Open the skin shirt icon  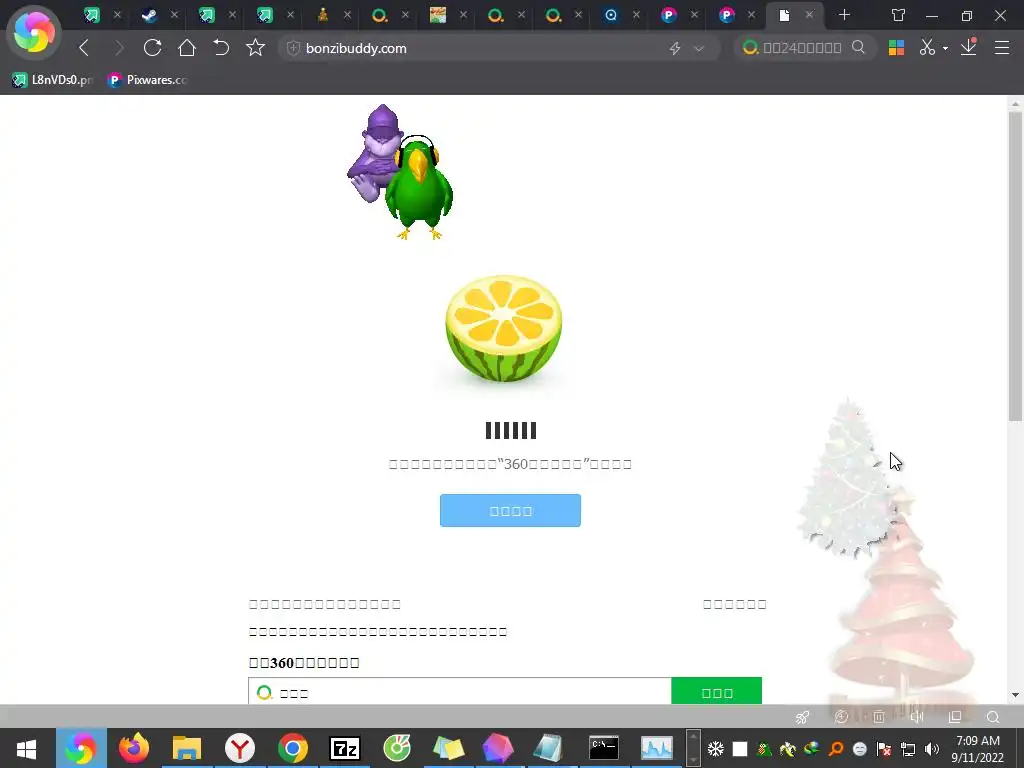click(899, 15)
